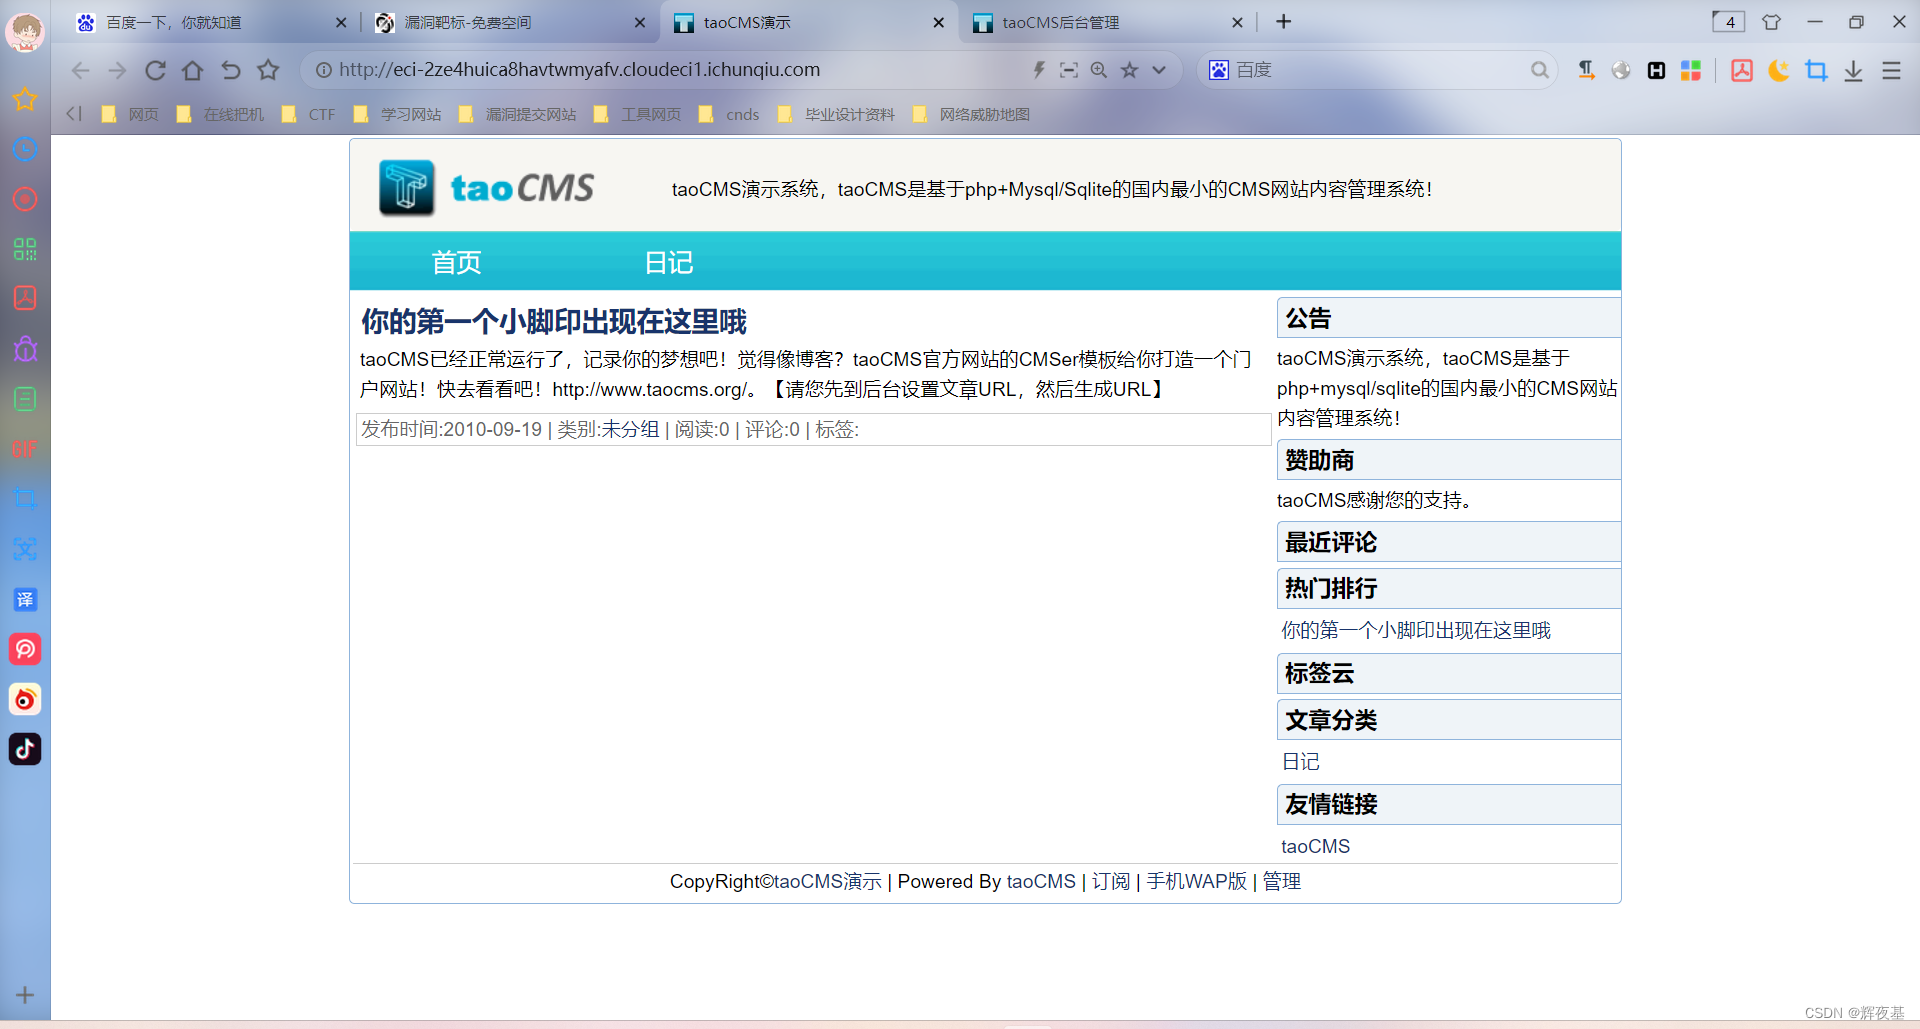Open sidebar translate icon

click(25, 599)
